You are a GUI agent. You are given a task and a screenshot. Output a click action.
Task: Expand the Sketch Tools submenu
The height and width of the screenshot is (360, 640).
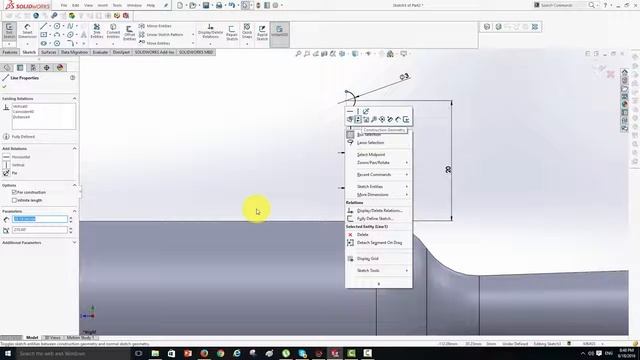coord(378,270)
